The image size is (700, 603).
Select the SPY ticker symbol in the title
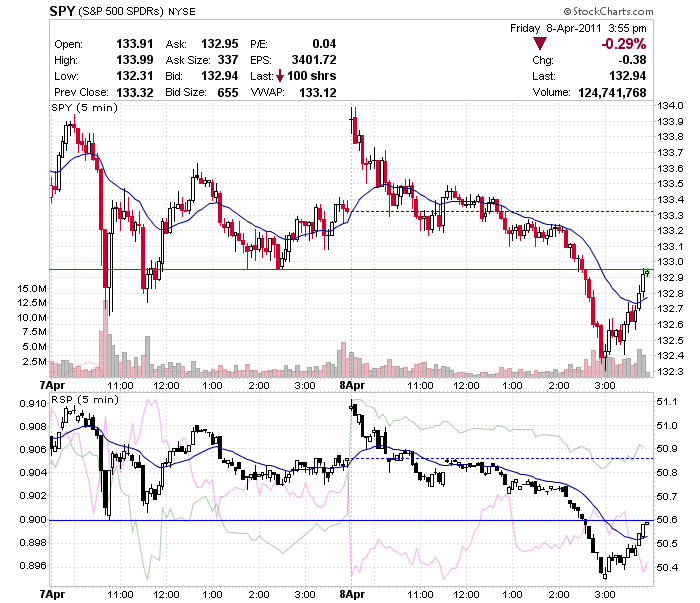[62, 11]
